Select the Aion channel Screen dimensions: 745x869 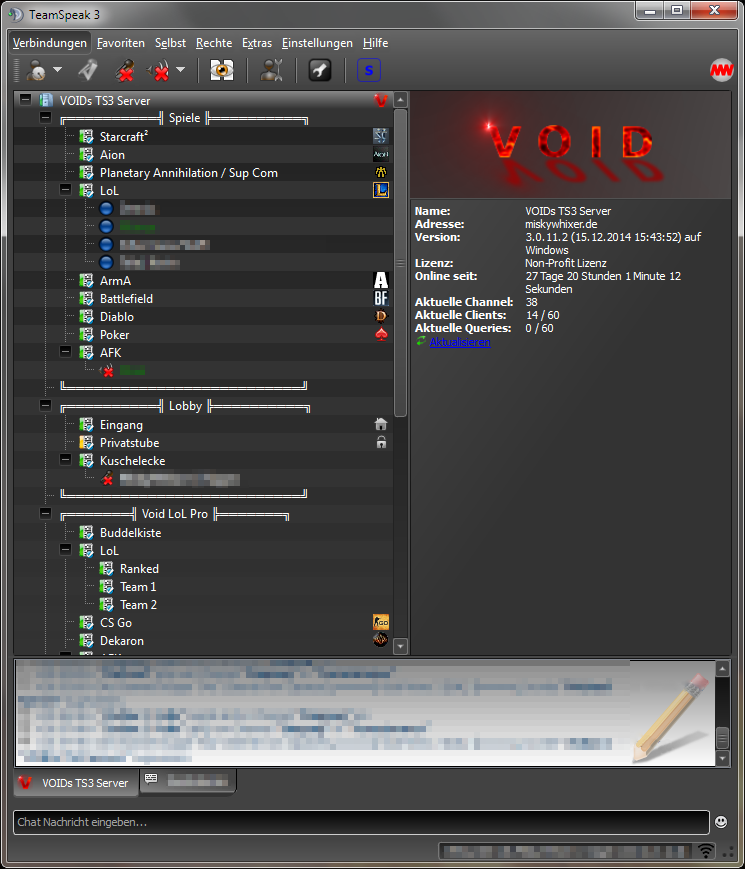(112, 155)
